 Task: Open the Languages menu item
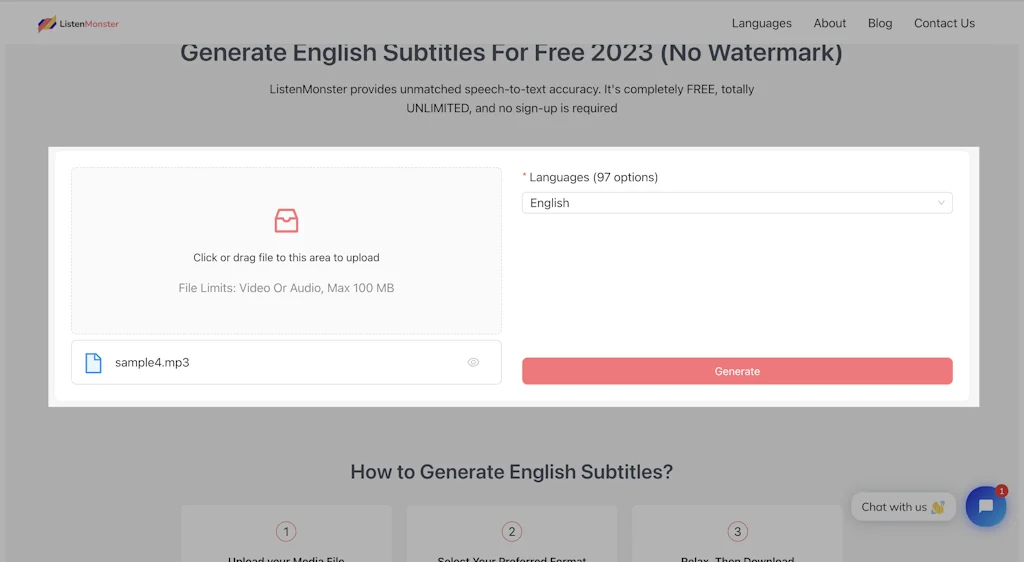click(x=761, y=23)
